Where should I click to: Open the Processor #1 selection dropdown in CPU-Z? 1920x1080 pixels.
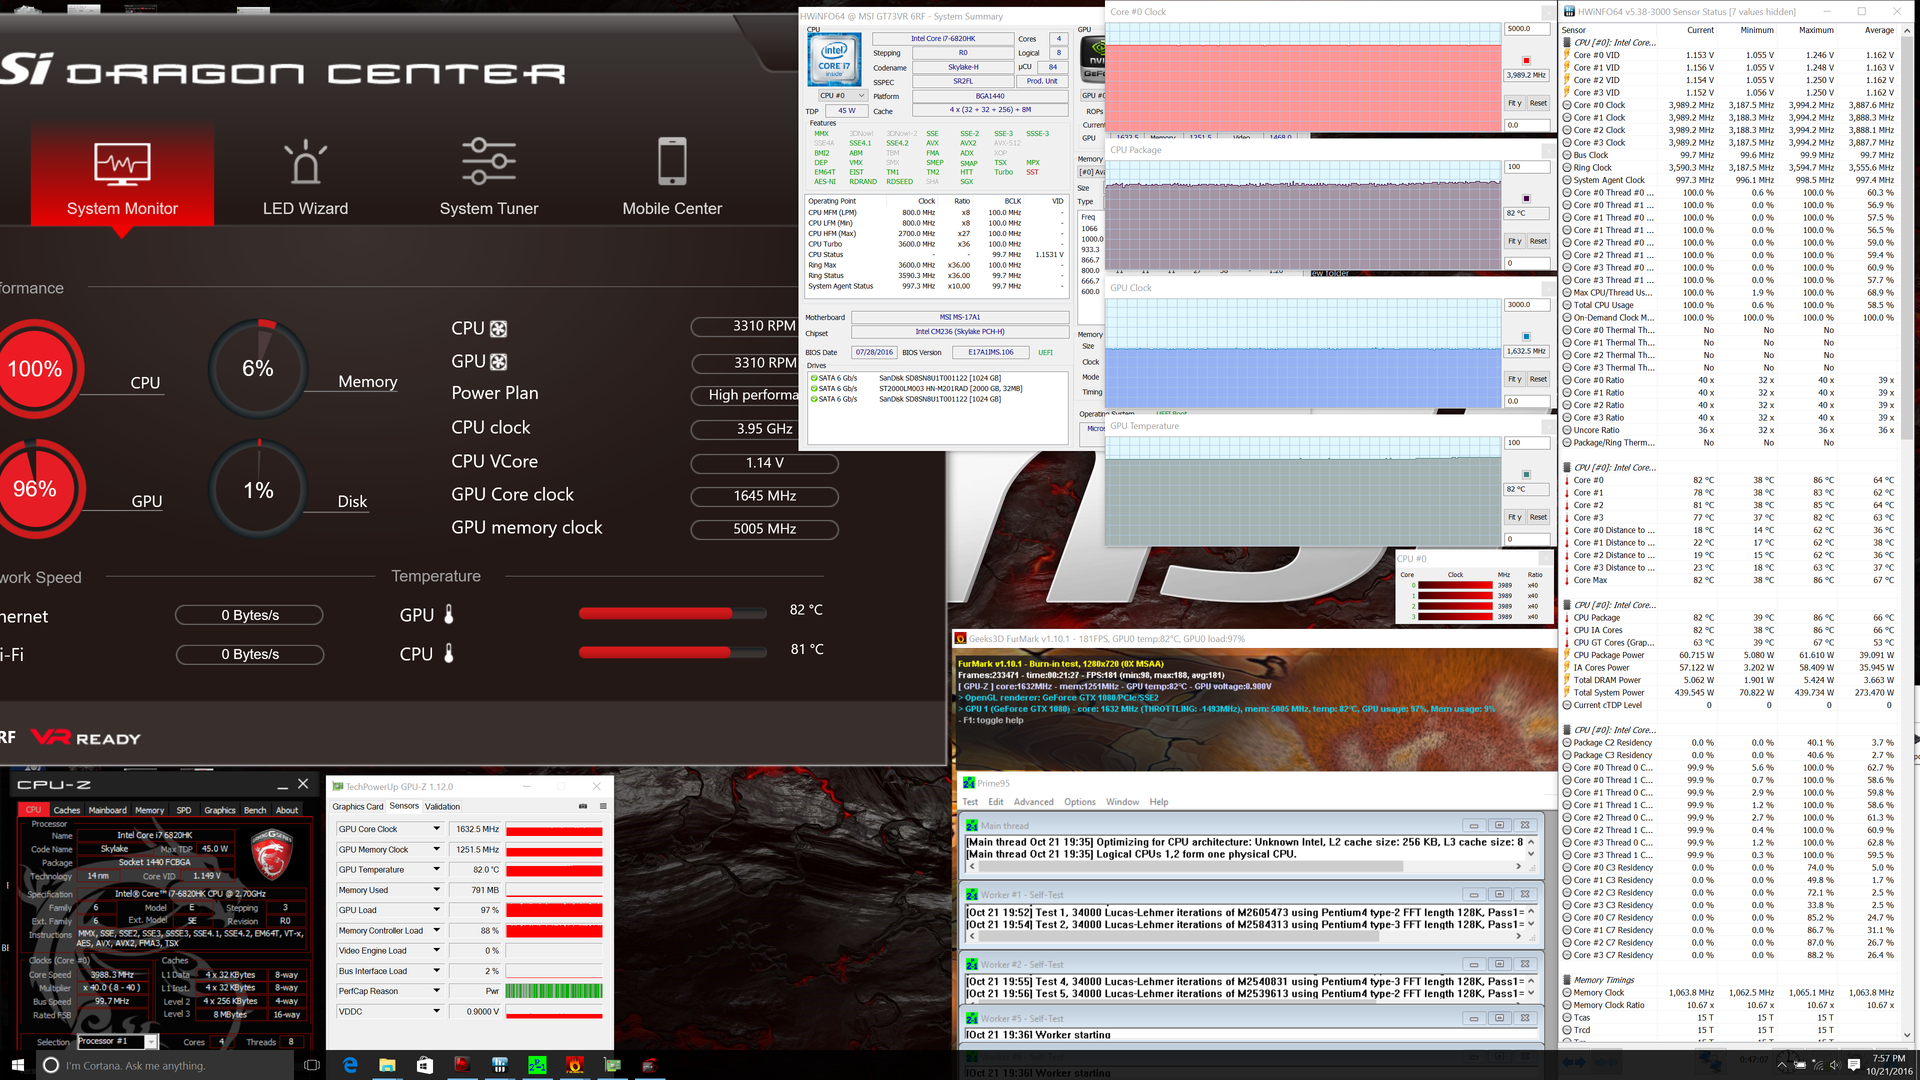150,1042
